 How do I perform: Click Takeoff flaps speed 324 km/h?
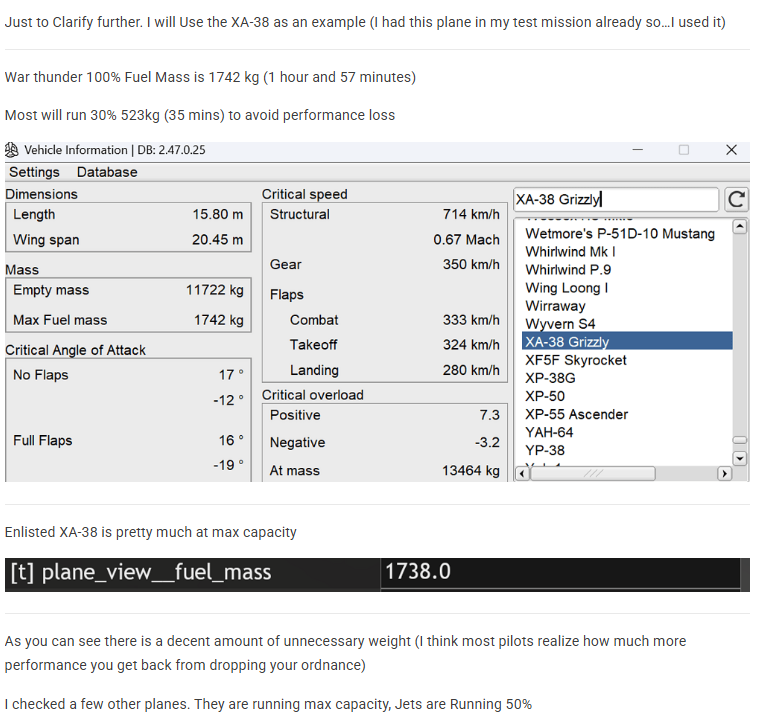(x=471, y=345)
